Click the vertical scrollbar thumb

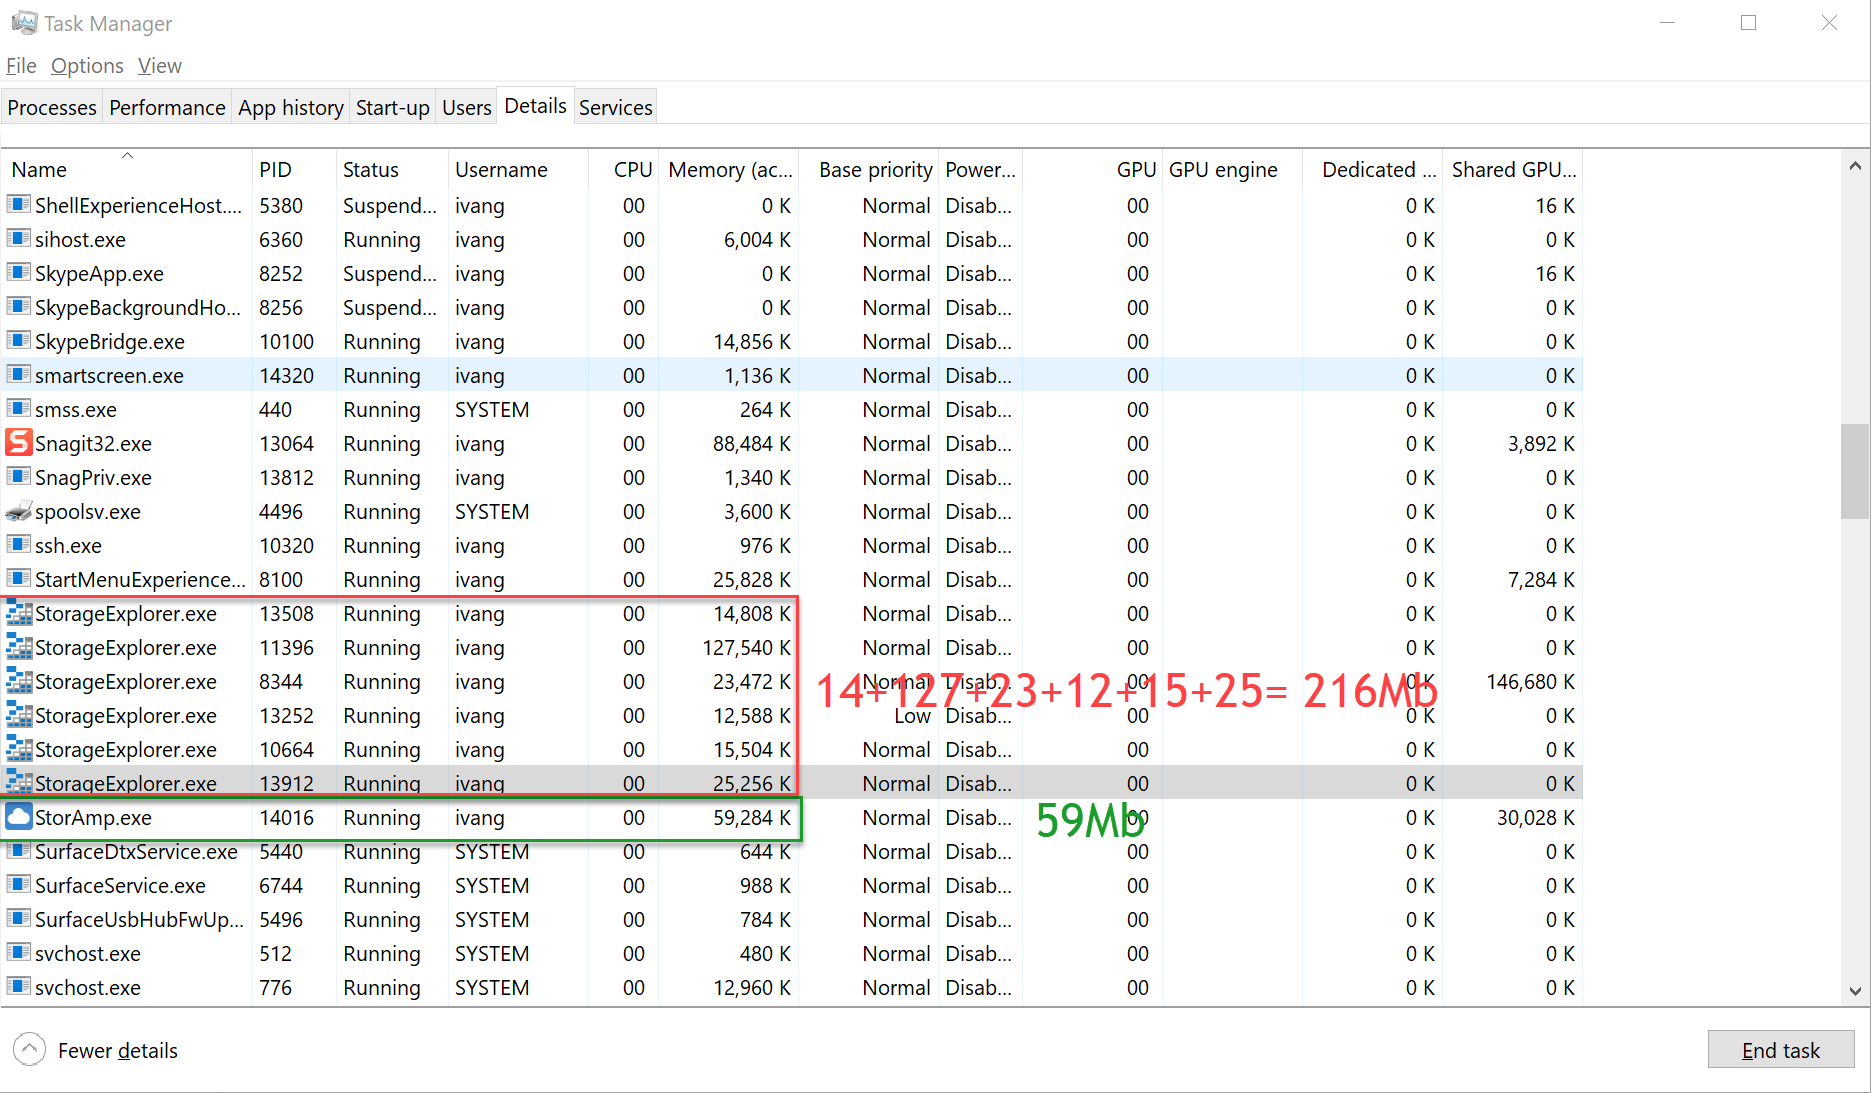coord(1855,472)
